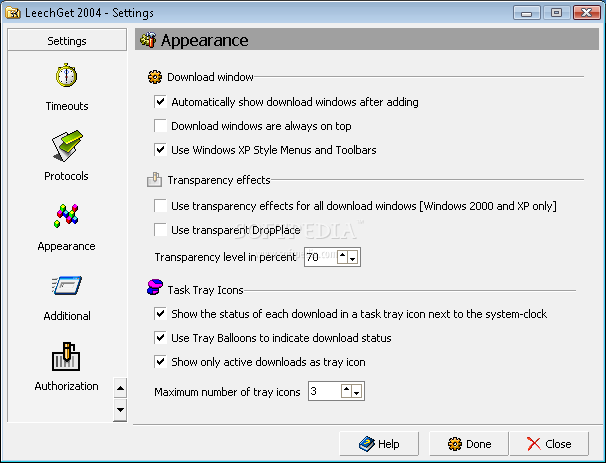Click the 'Transparency level in percent' label
Image resolution: width=606 pixels, height=463 pixels.
click(x=225, y=257)
